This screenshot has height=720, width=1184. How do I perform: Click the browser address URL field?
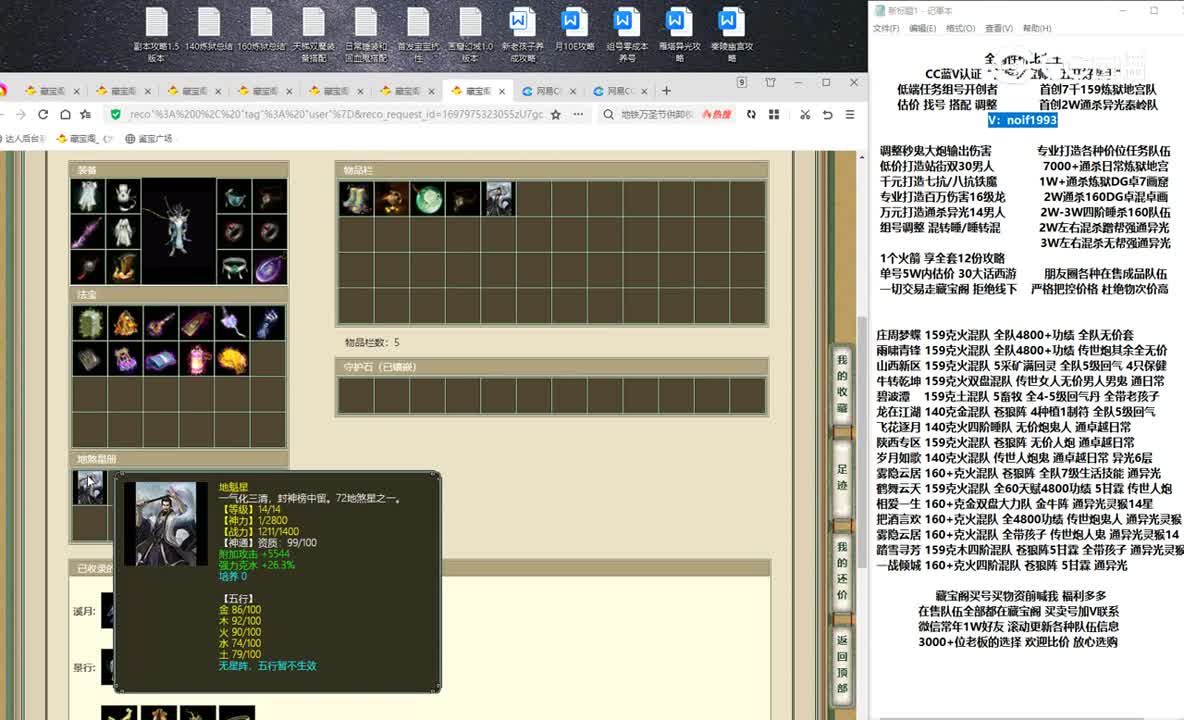tap(336, 115)
